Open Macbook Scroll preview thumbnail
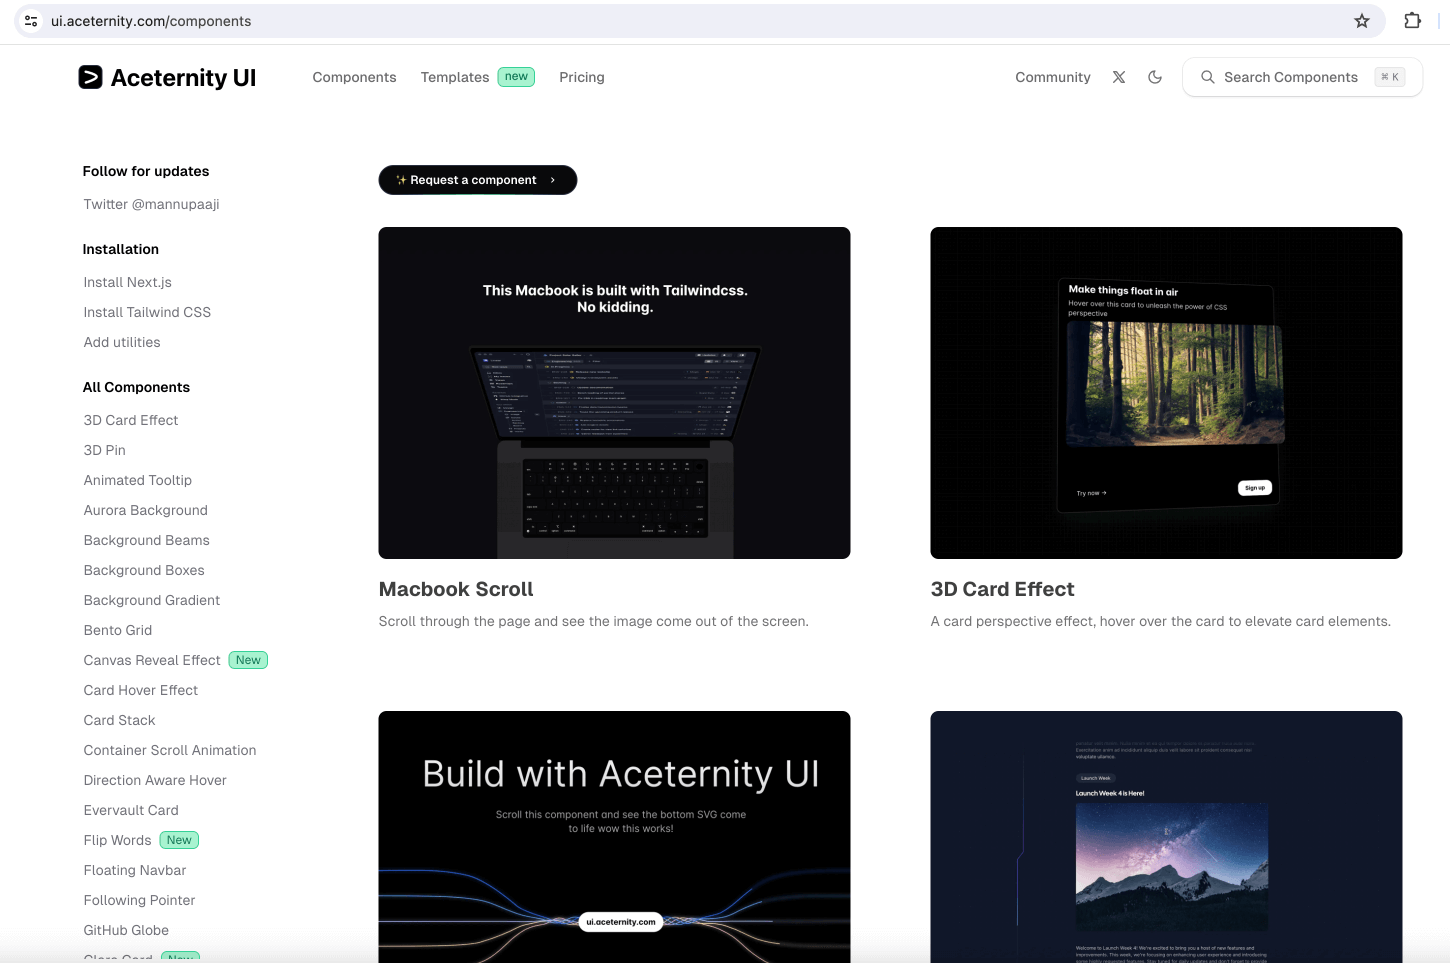 (614, 393)
